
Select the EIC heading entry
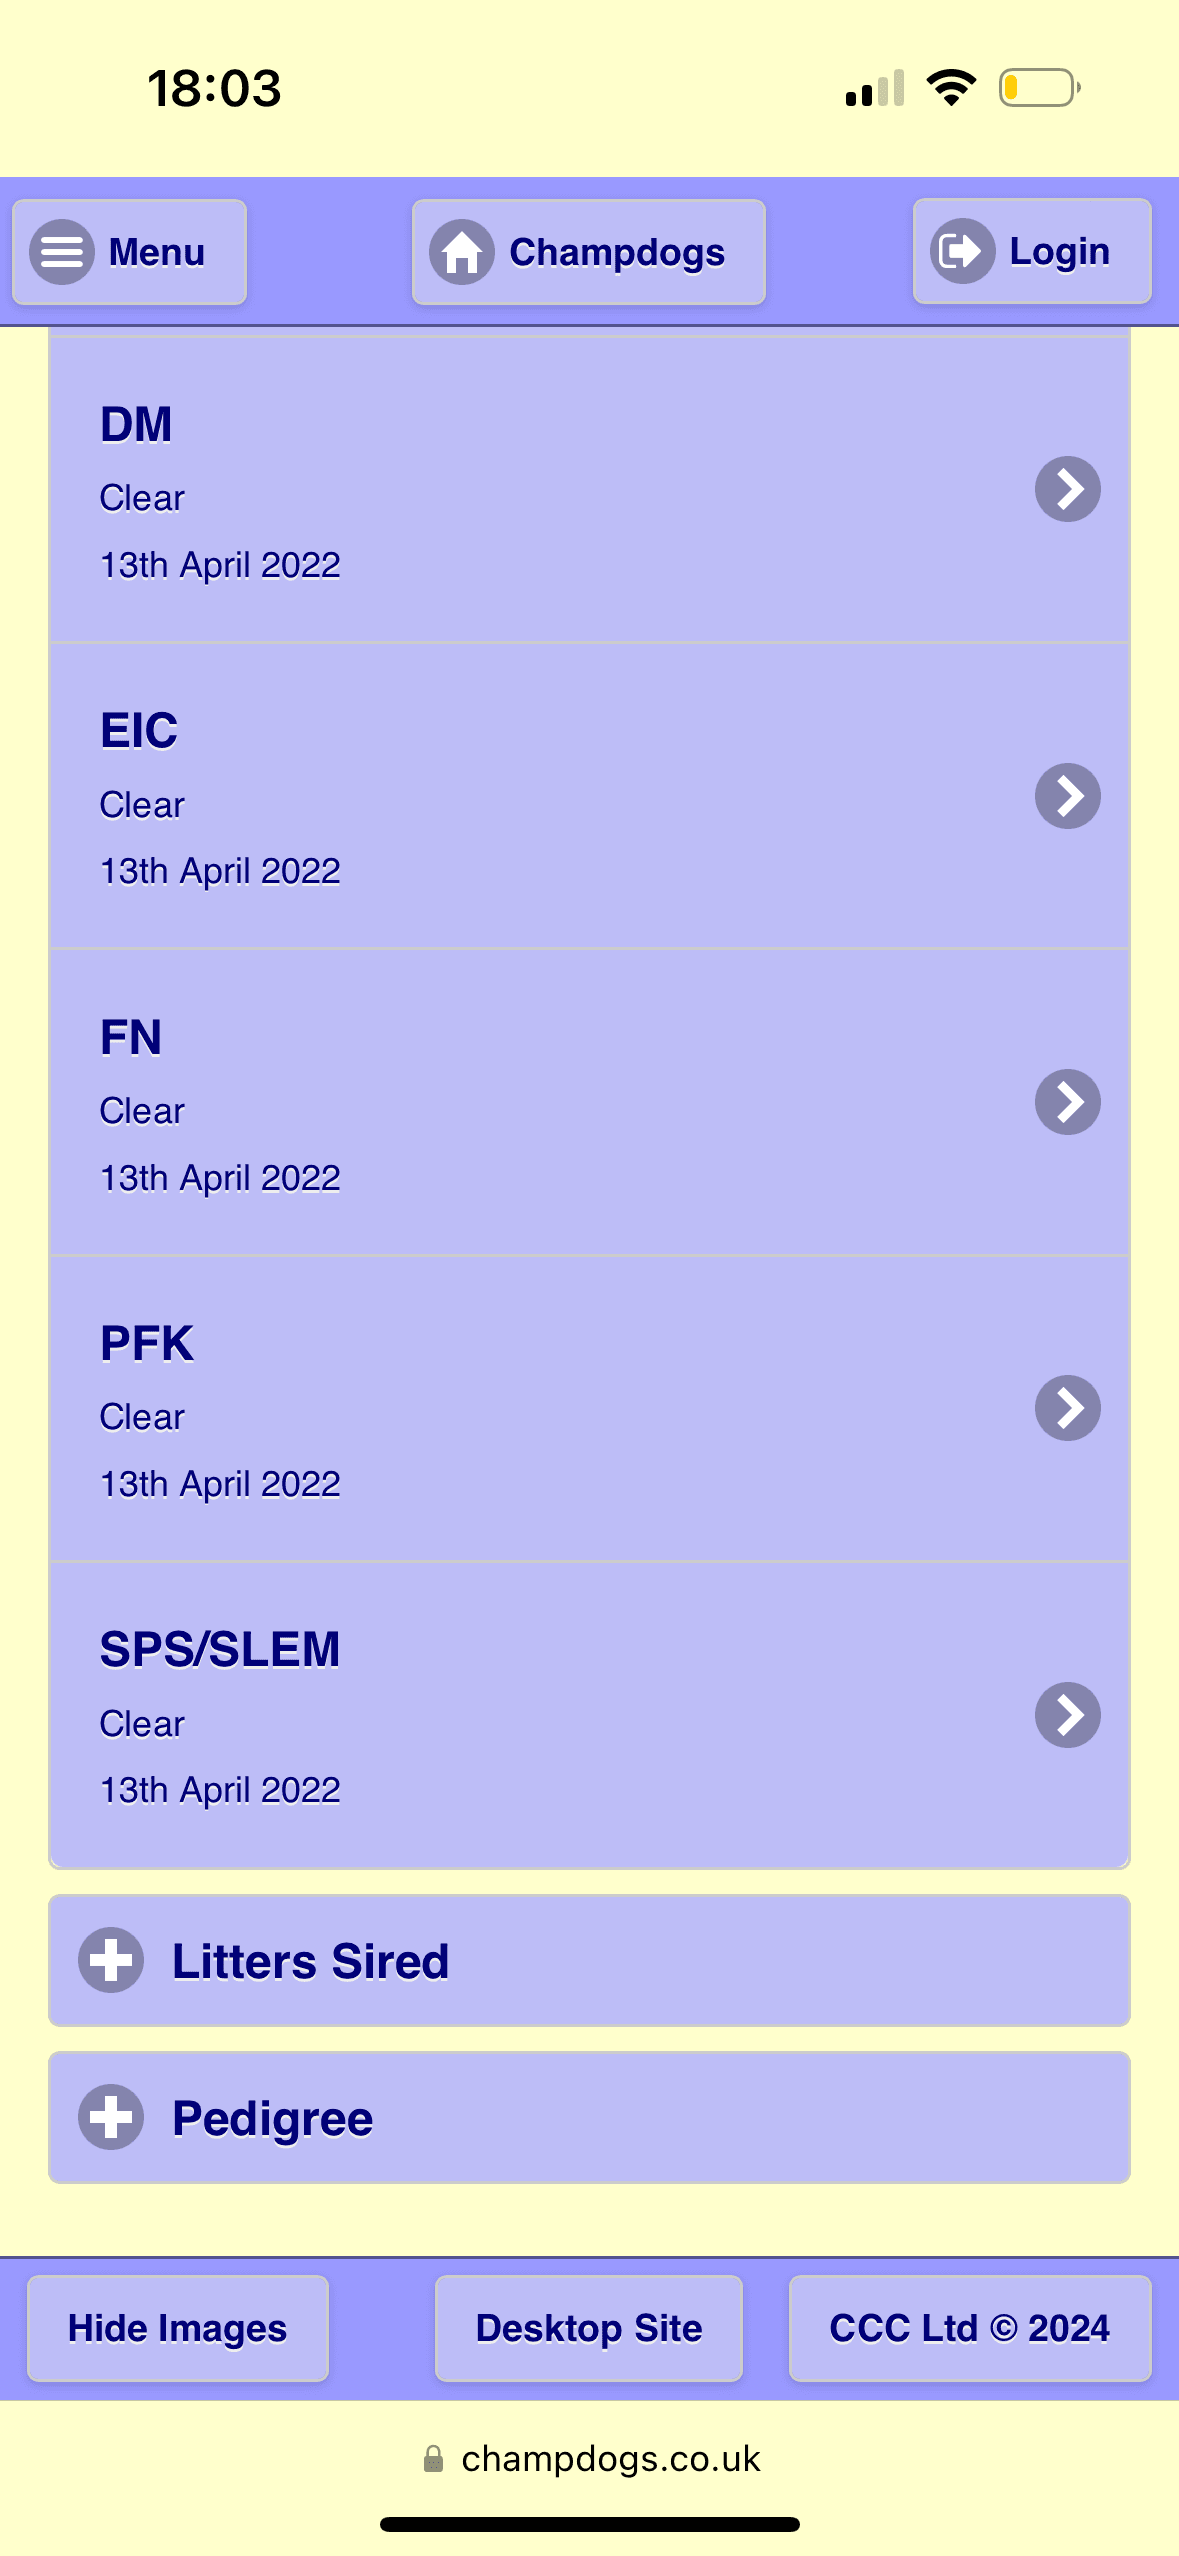139,730
